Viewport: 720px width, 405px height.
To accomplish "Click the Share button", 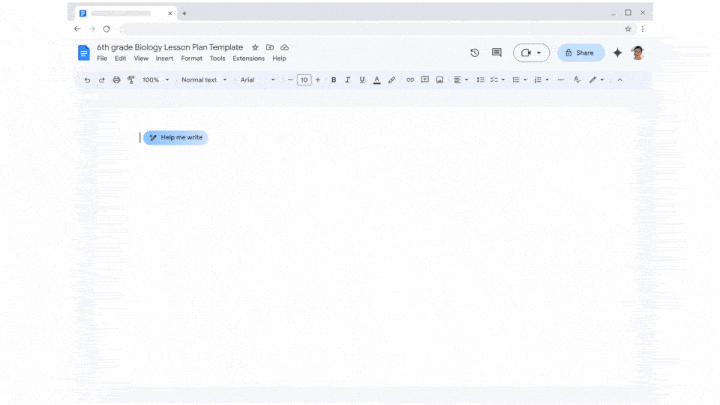I will point(580,53).
